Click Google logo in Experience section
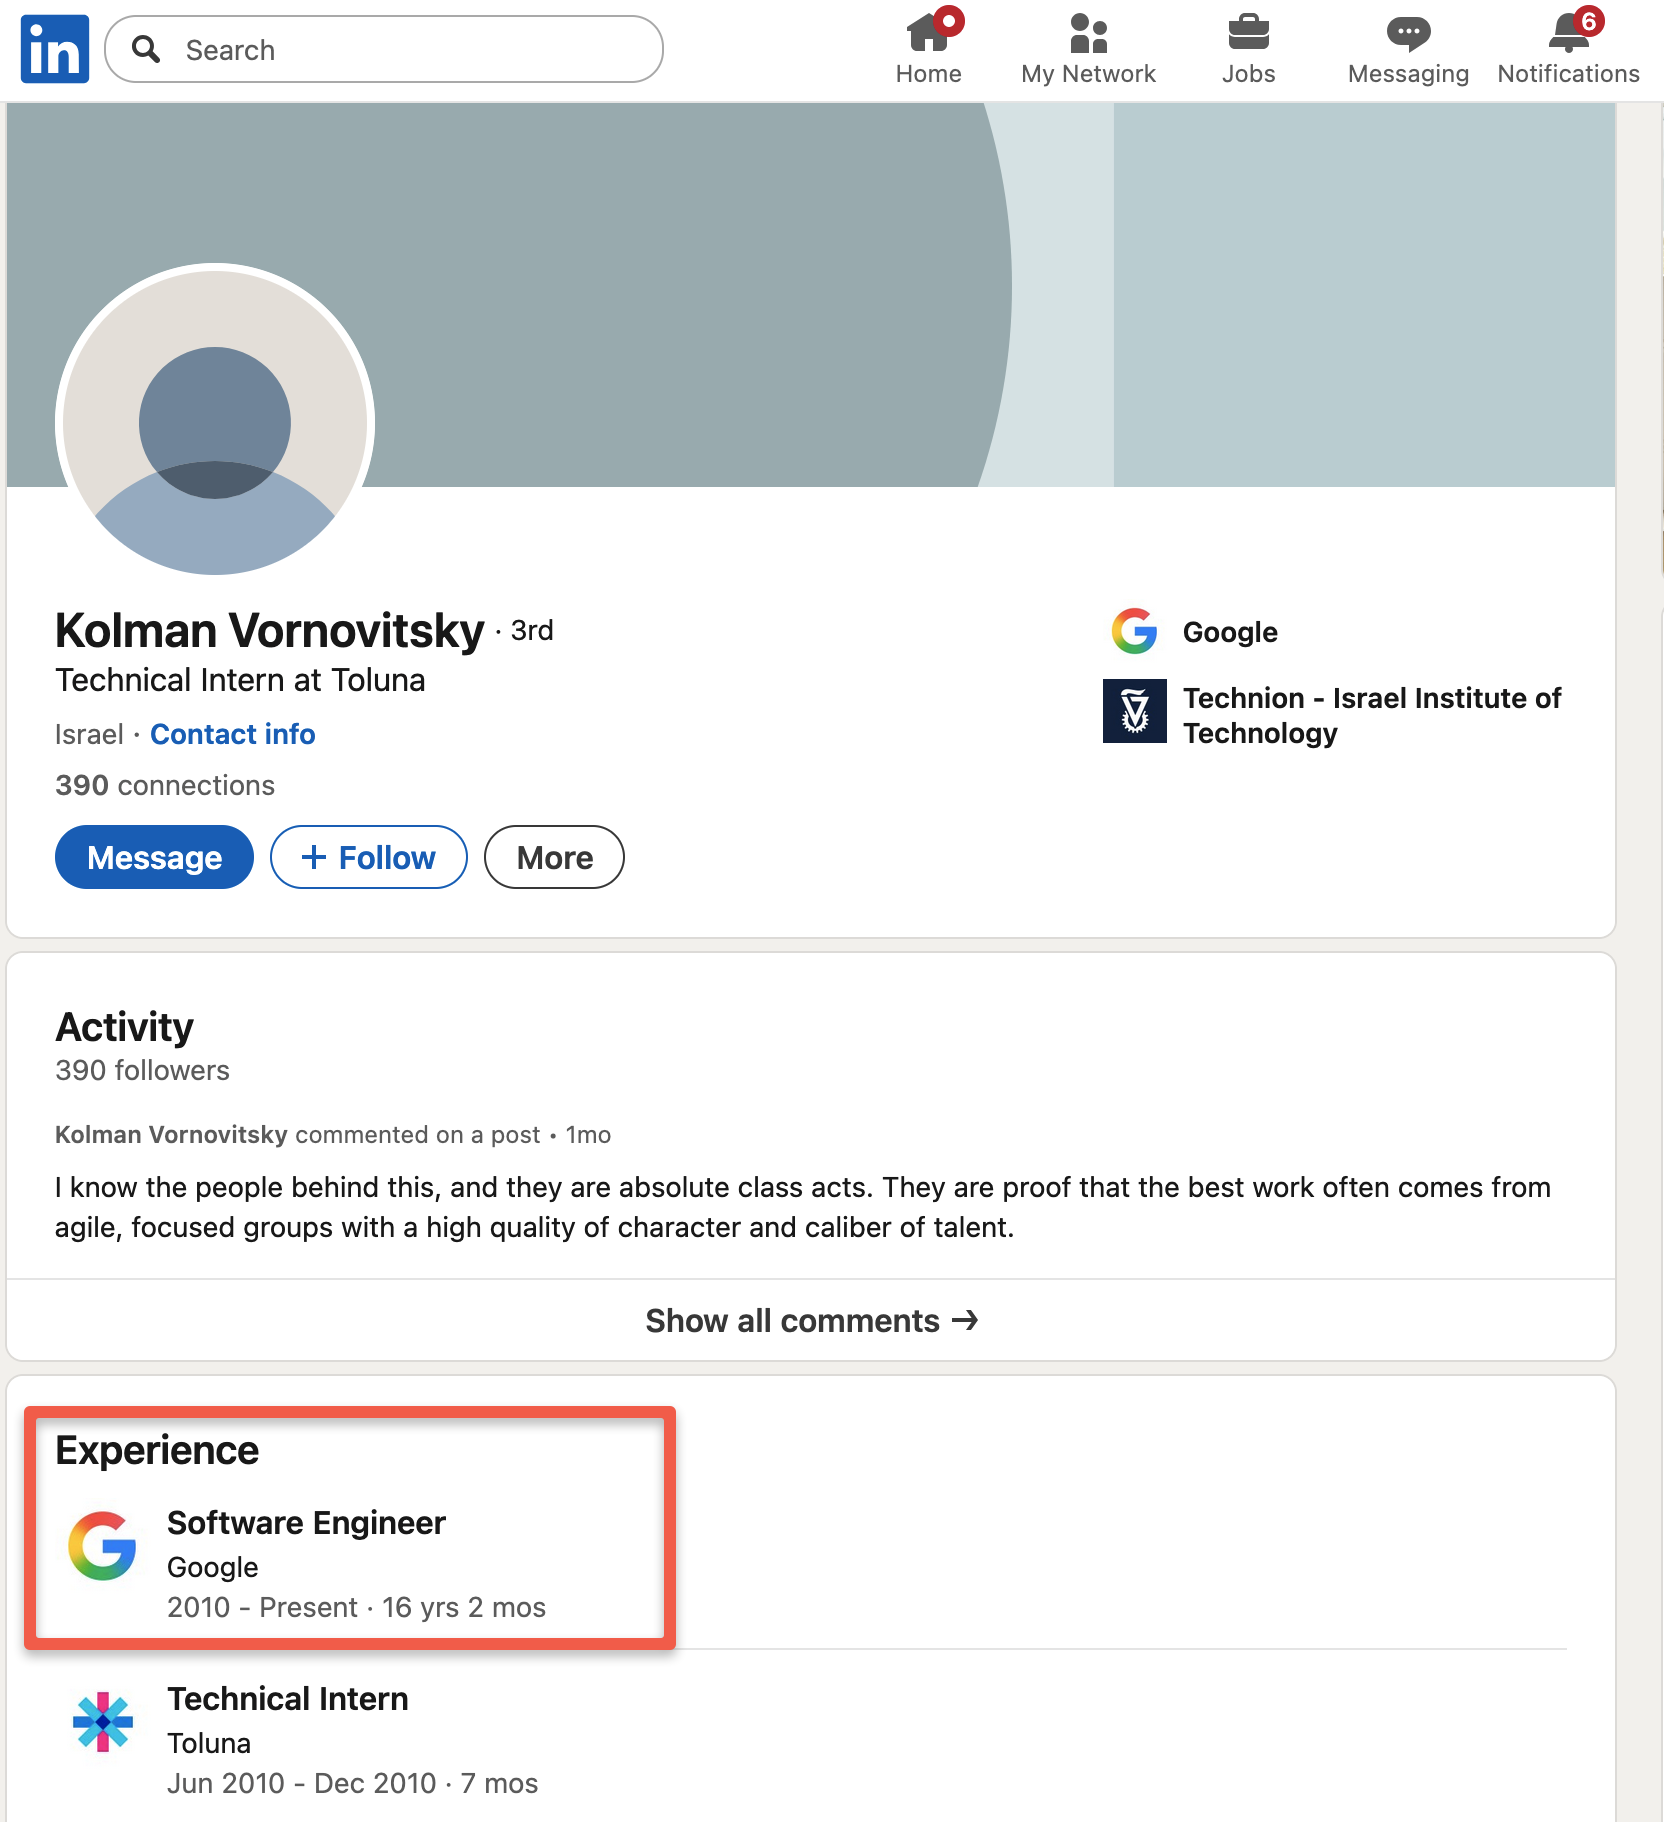The image size is (1664, 1822). [x=102, y=1546]
